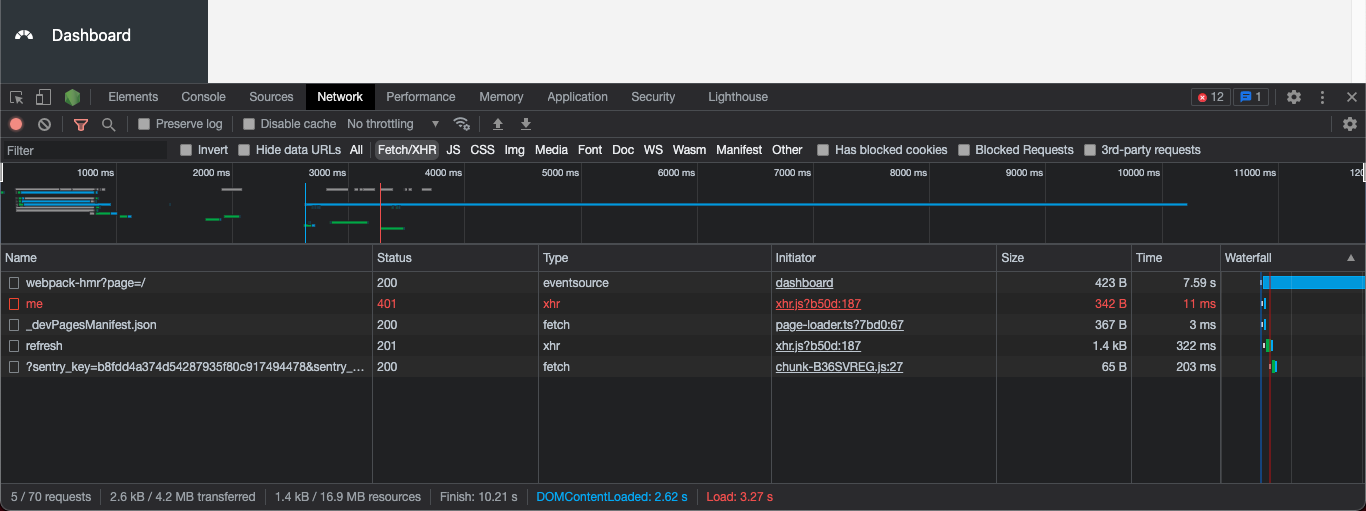The height and width of the screenshot is (511, 1366).
Task: Stop recording network log with red button
Action: 16,124
